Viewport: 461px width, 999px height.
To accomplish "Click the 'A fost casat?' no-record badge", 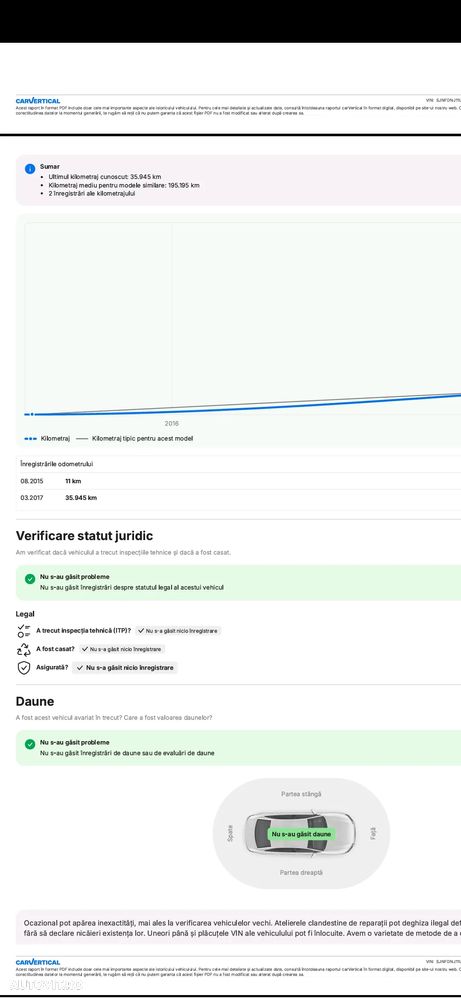I will 122,649.
